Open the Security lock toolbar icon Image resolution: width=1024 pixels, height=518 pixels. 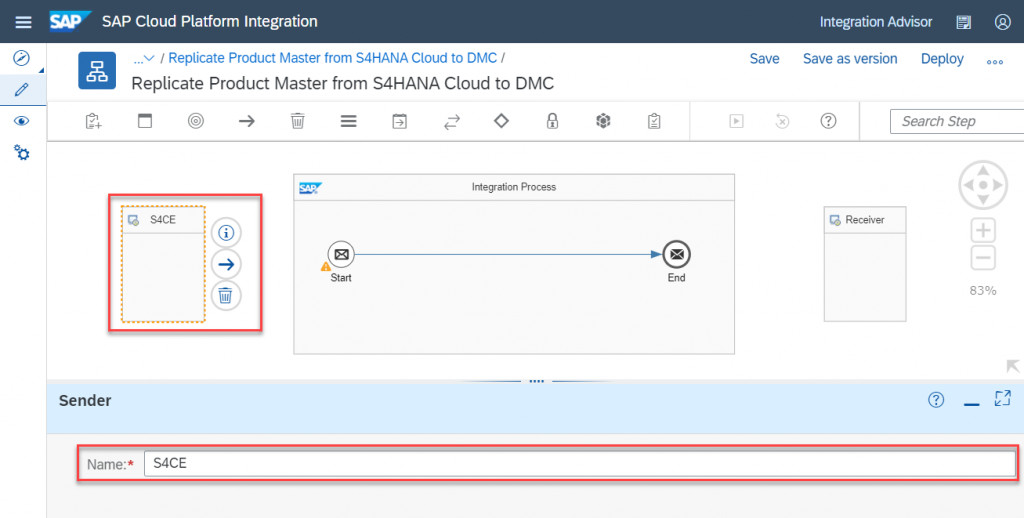(x=552, y=121)
